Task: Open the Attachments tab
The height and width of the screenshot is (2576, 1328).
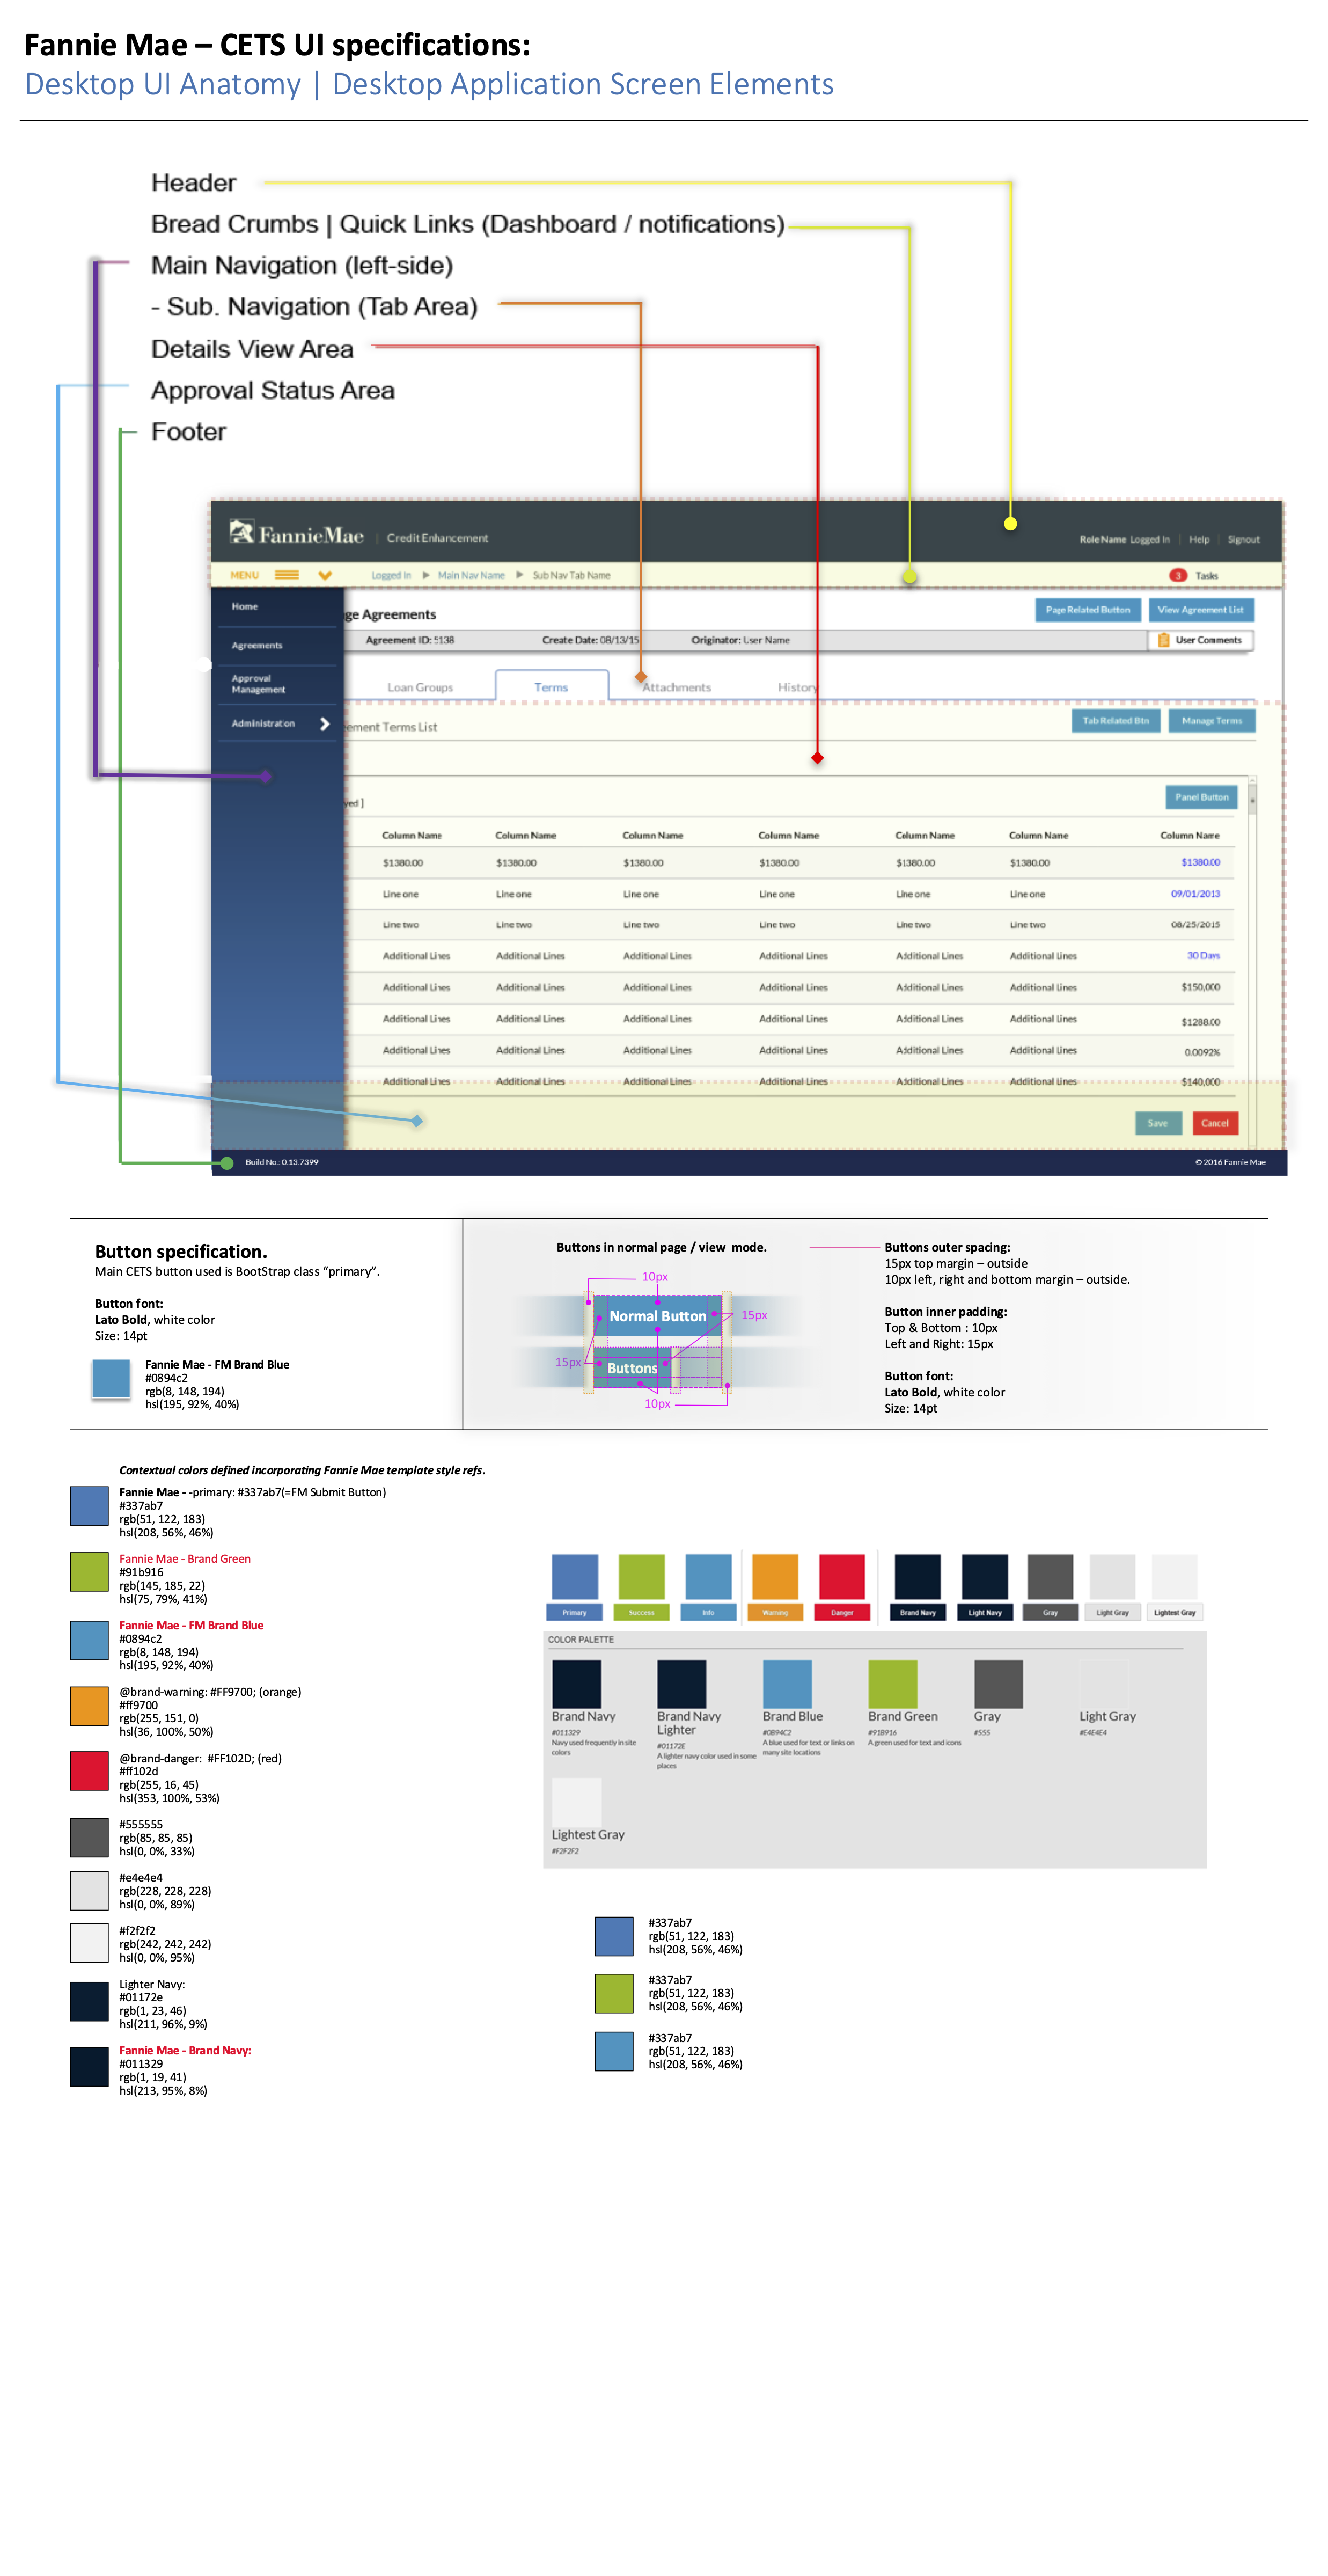Action: click(x=677, y=688)
